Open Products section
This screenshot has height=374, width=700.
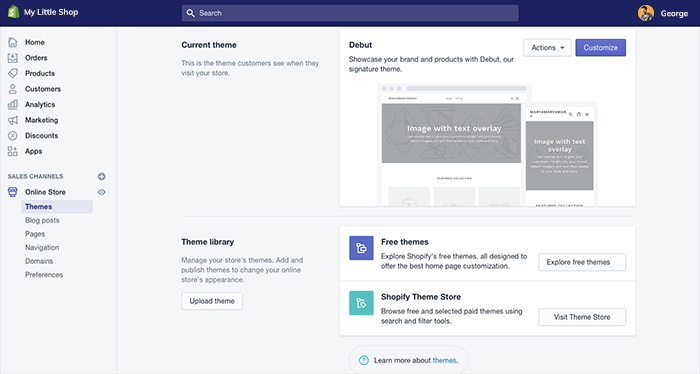tap(40, 73)
